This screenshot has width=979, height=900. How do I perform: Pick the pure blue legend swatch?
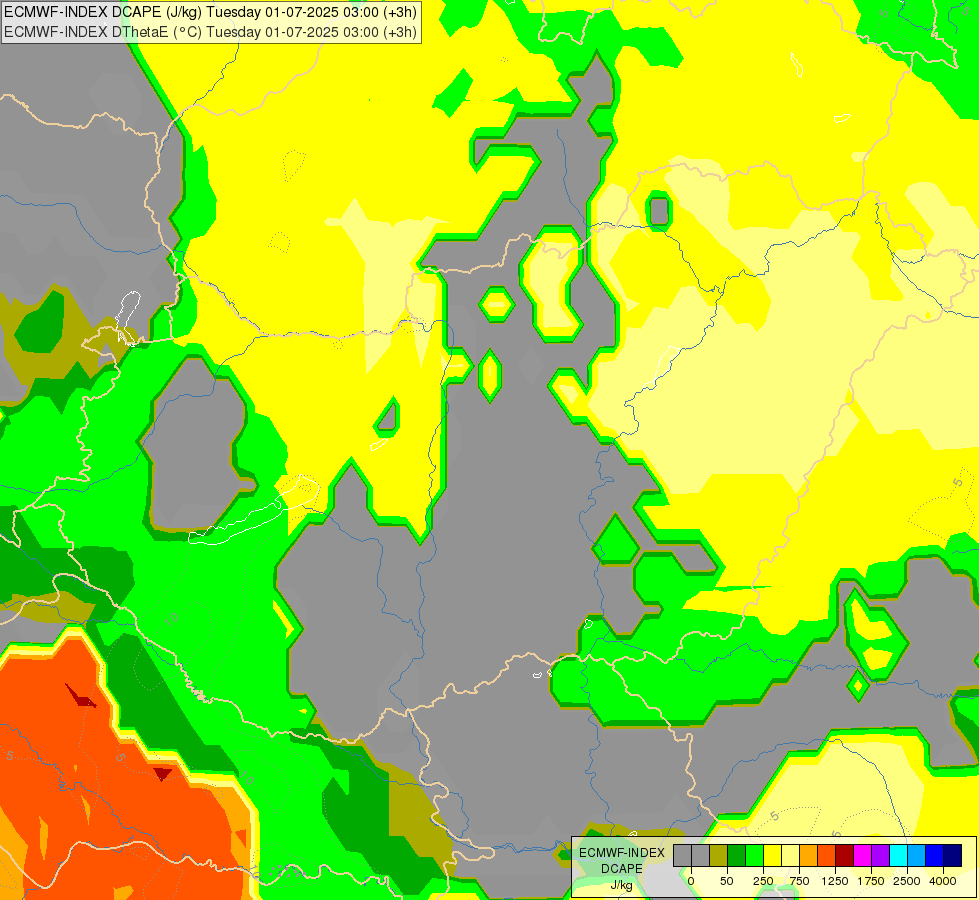pos(935,856)
